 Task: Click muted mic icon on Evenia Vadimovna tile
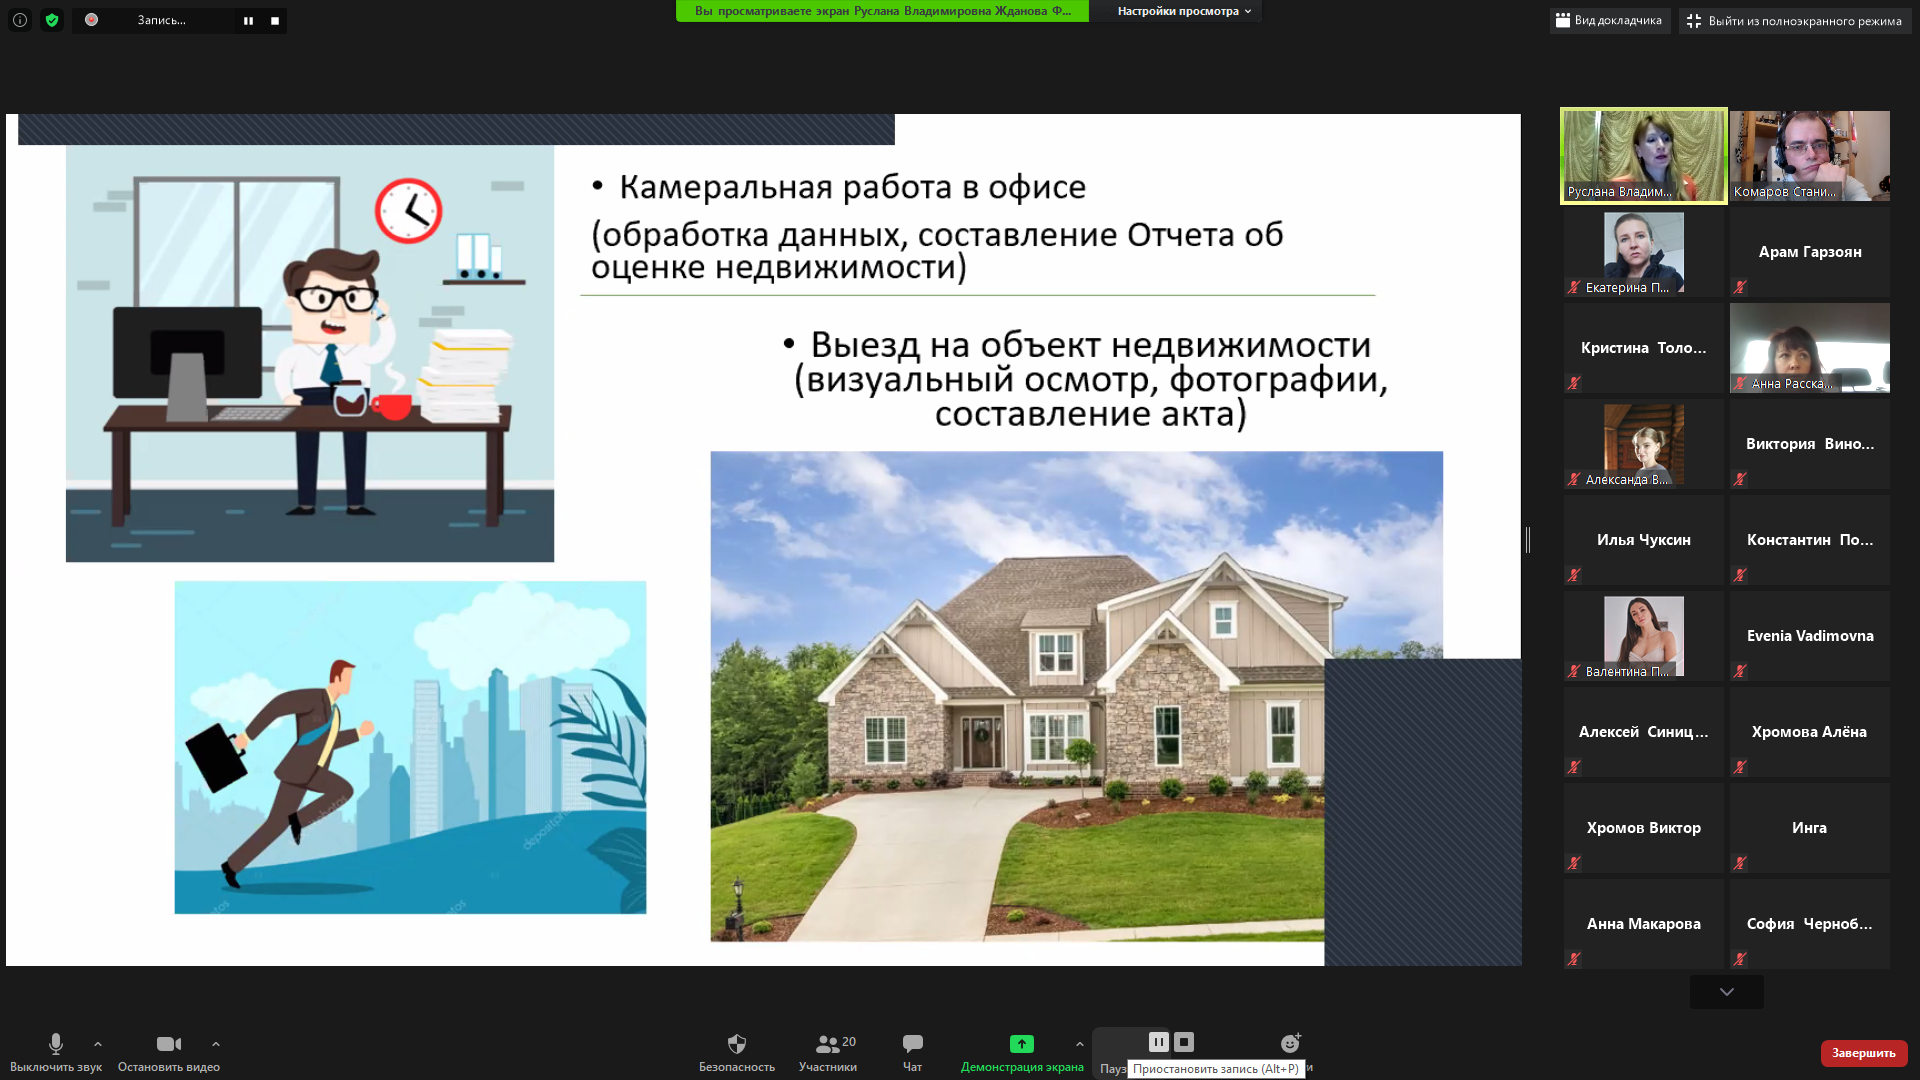pos(1740,671)
